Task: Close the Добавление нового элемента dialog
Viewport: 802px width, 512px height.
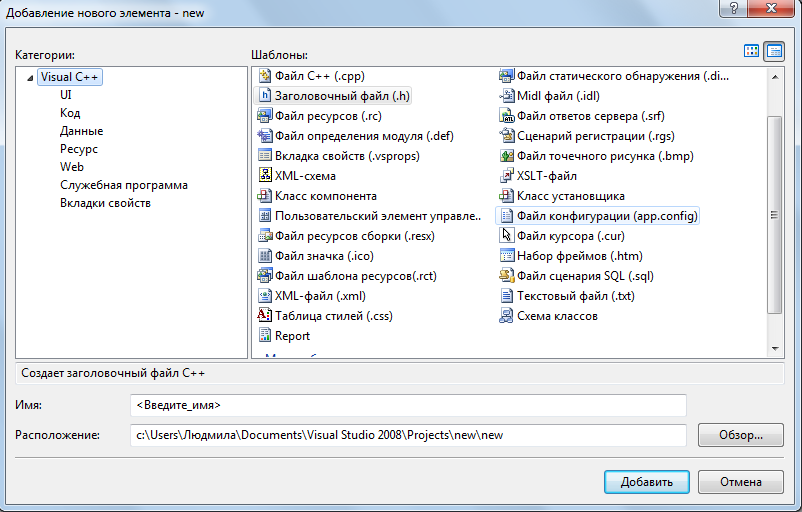Action: pyautogui.click(x=772, y=8)
